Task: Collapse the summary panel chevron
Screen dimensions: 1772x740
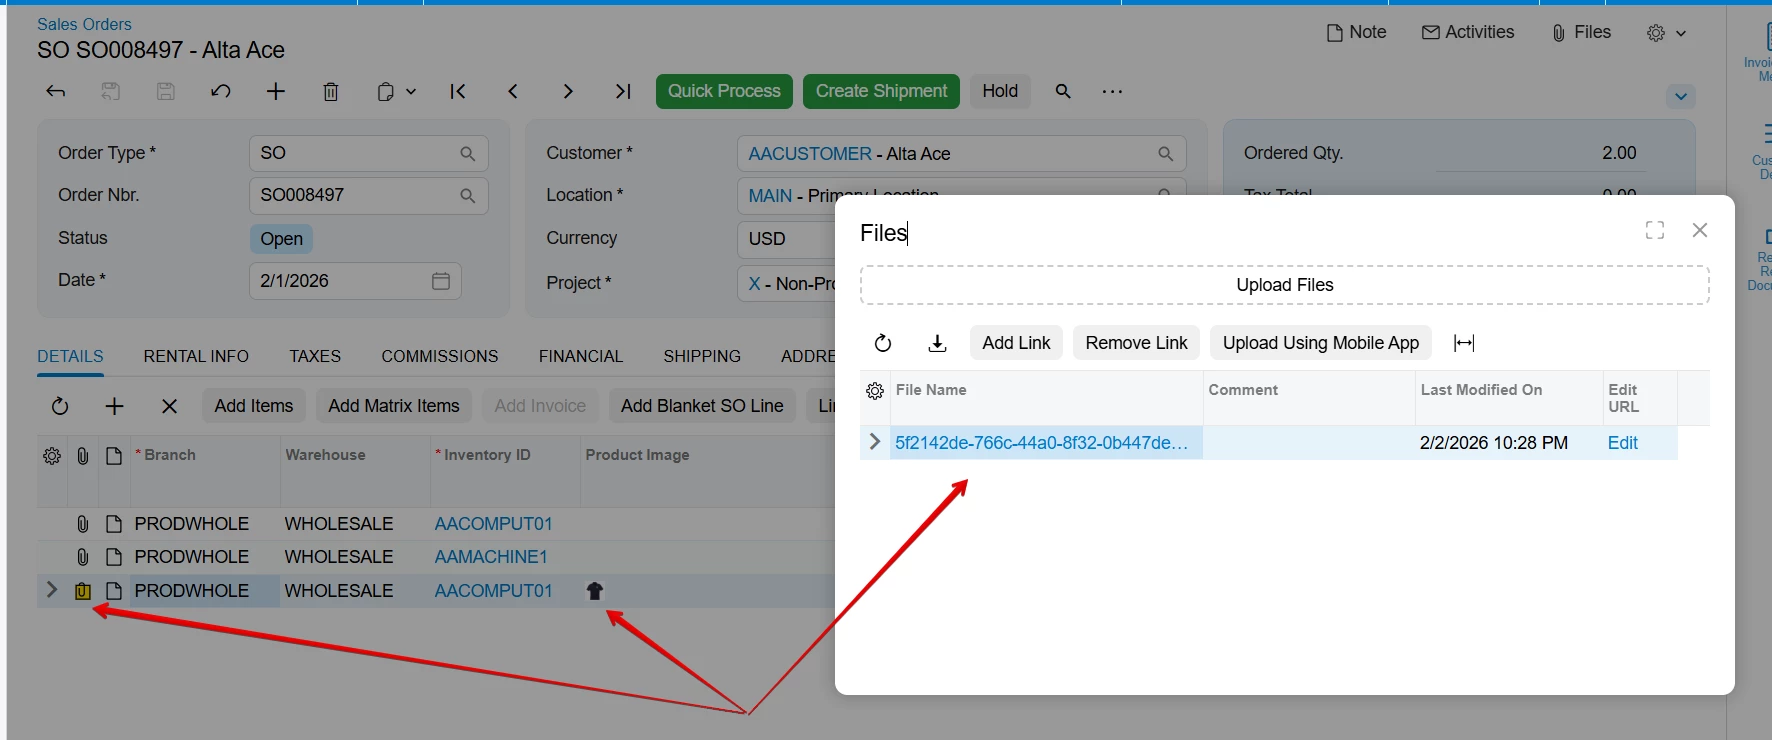Action: 1681,97
